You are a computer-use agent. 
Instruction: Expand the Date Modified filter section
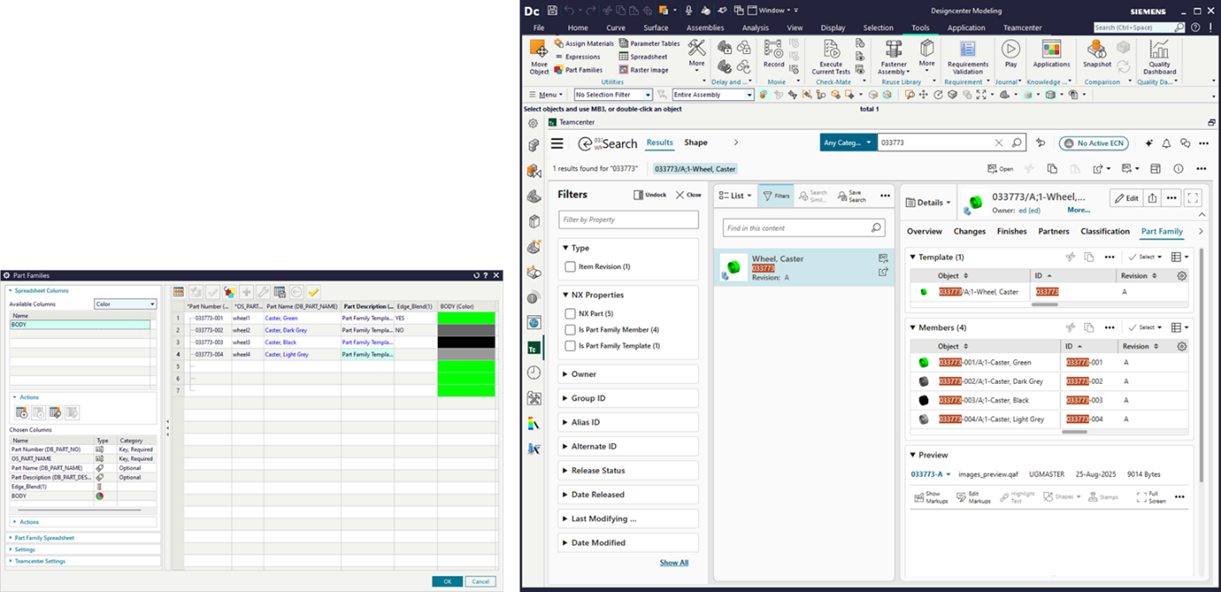click(627, 542)
